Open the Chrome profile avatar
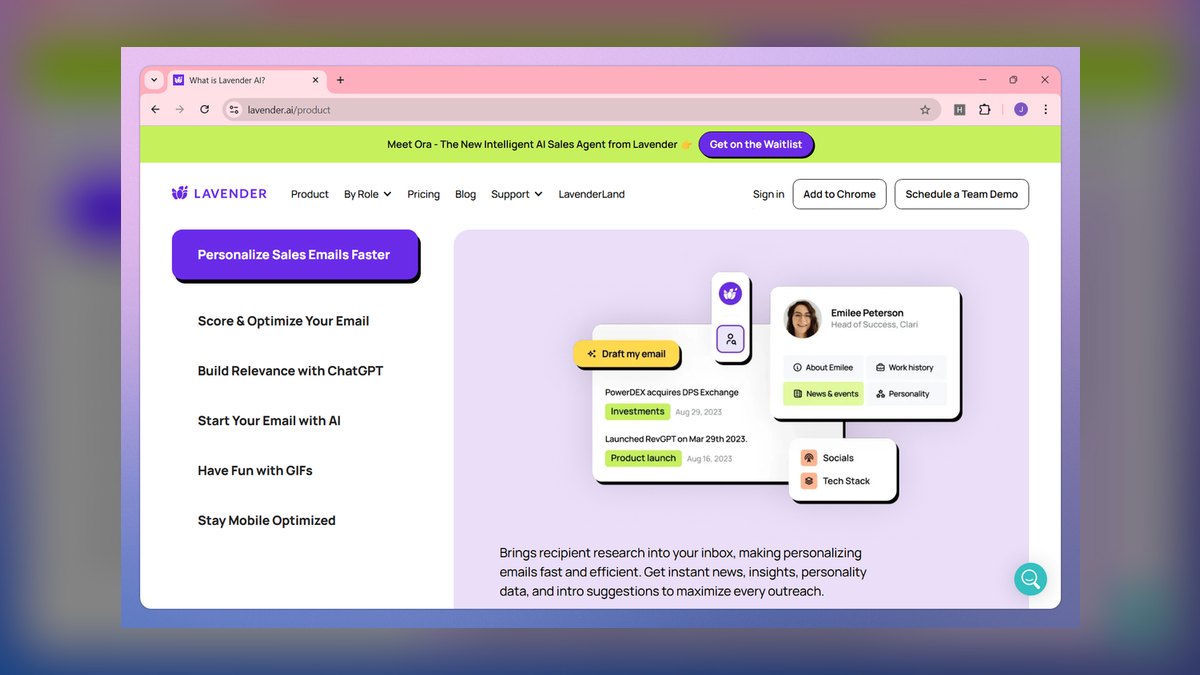The image size is (1200, 675). 1021,110
